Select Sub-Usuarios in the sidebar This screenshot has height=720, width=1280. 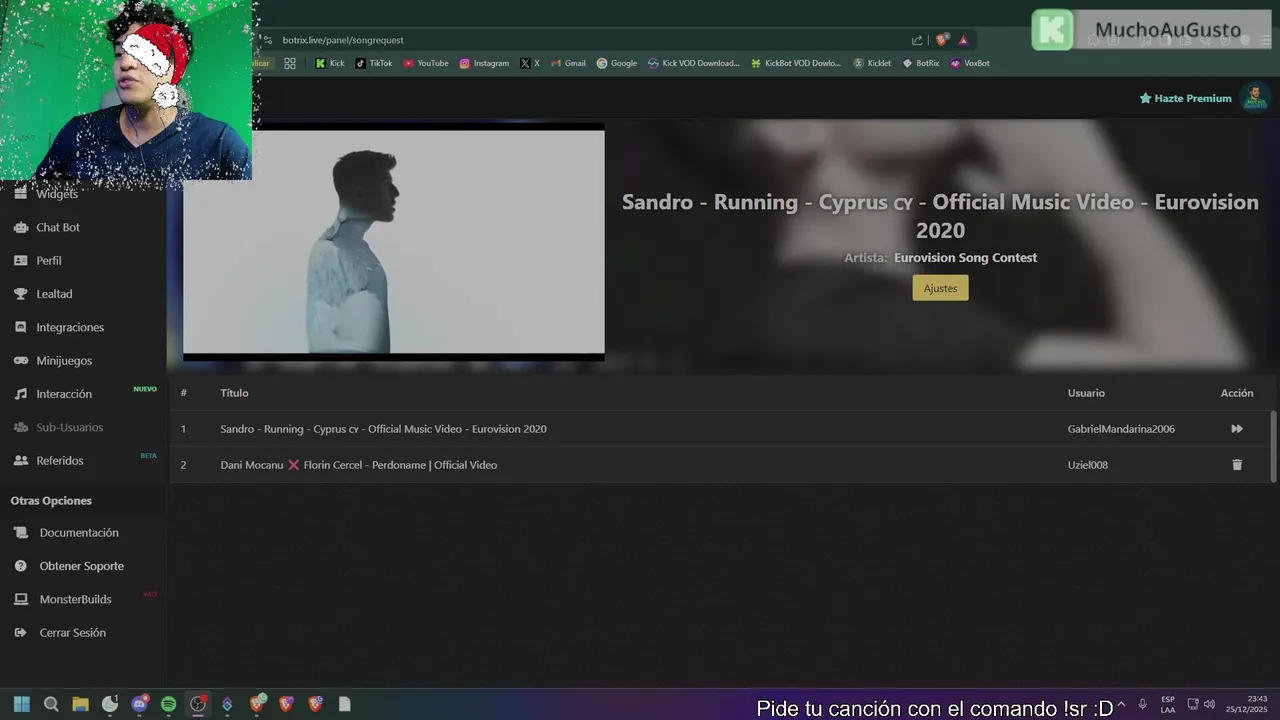[70, 427]
